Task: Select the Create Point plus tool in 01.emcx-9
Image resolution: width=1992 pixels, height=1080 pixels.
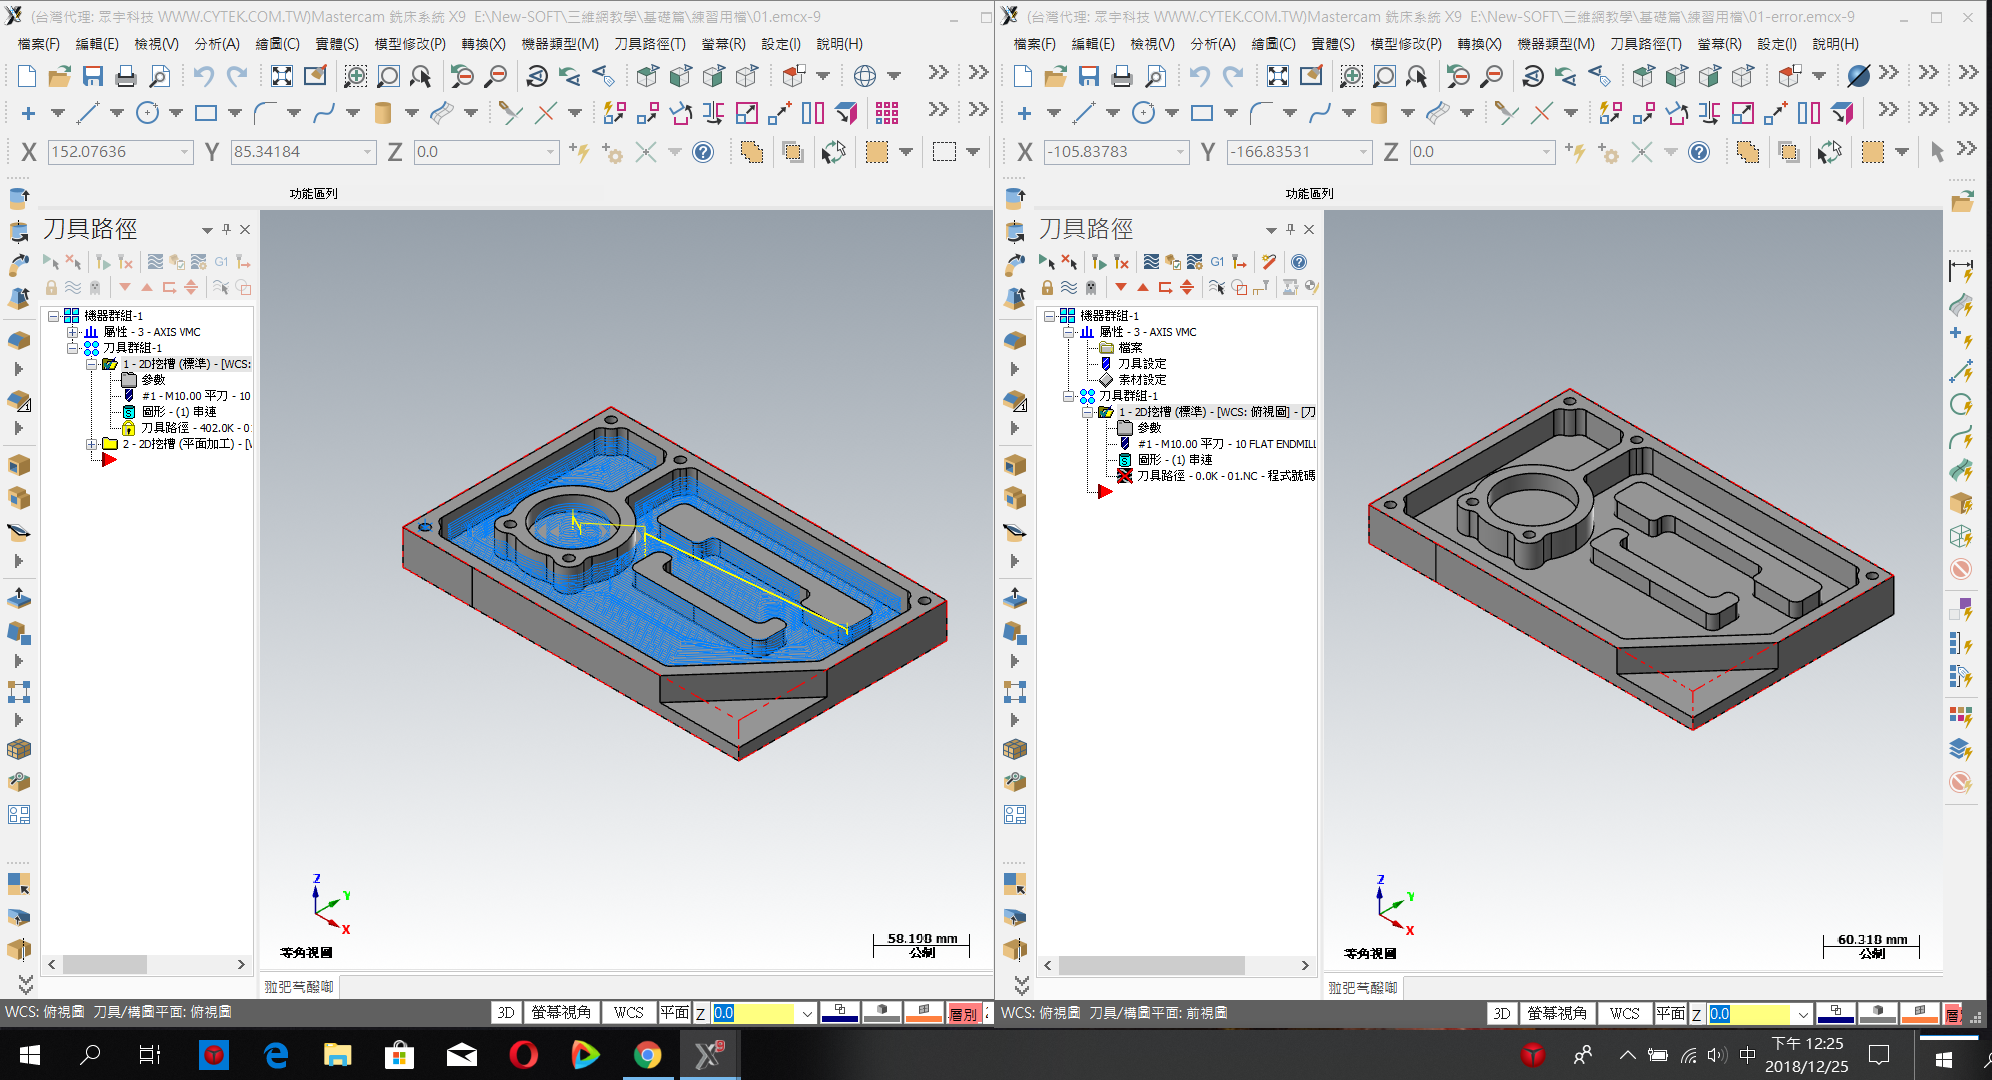Action: point(28,113)
